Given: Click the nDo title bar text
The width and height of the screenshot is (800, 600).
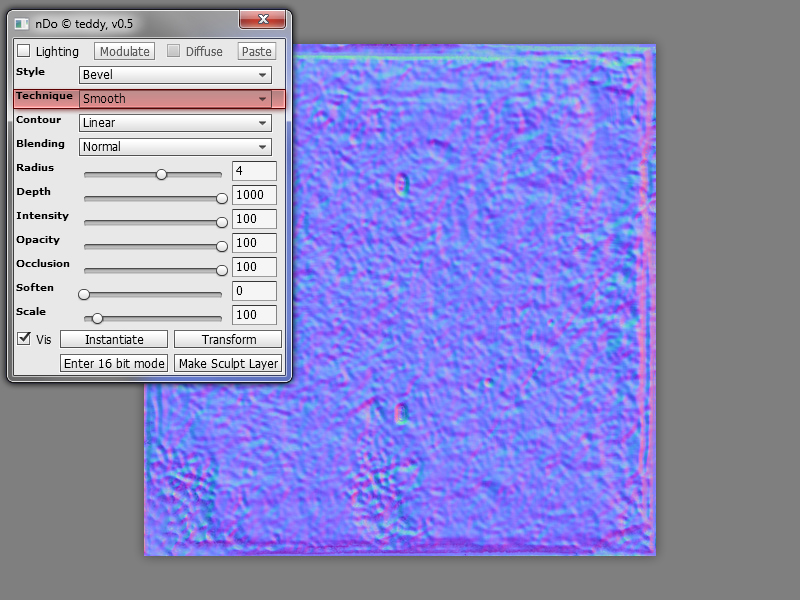Looking at the screenshot, I should coord(84,24).
